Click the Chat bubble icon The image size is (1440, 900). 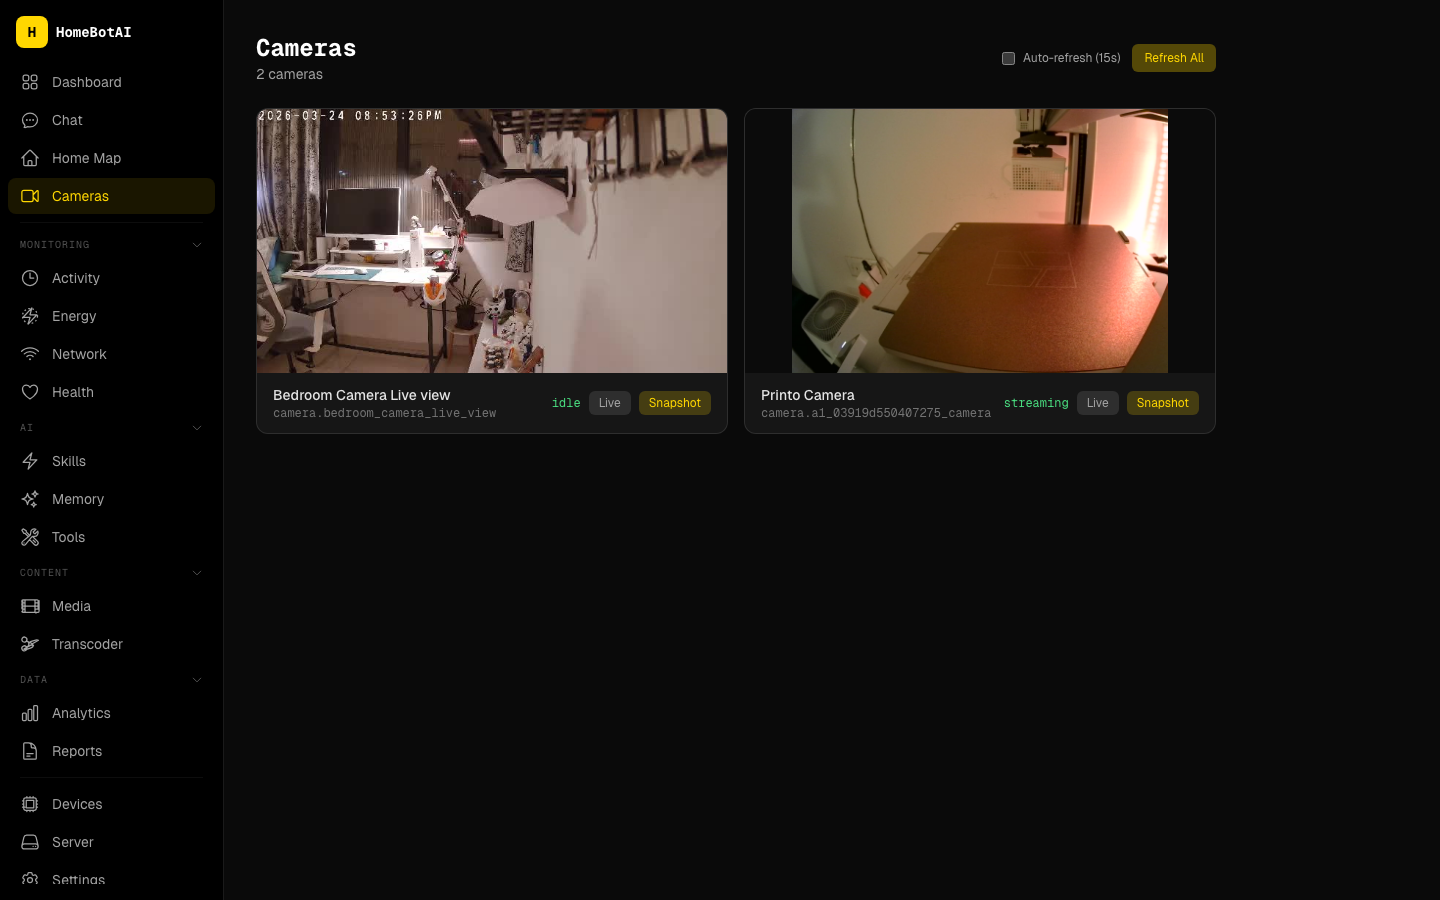30,120
